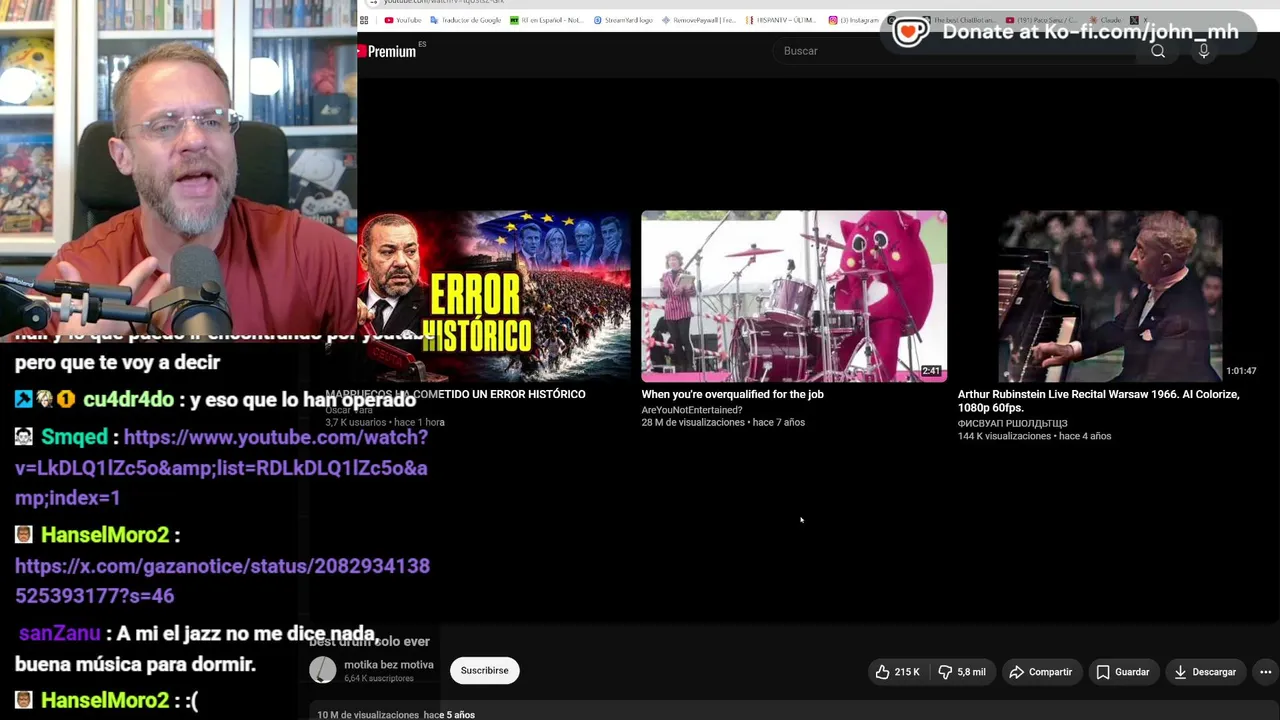The width and height of the screenshot is (1280, 720).
Task: Open the Paco Sanz bookmark
Action: tap(1042, 20)
